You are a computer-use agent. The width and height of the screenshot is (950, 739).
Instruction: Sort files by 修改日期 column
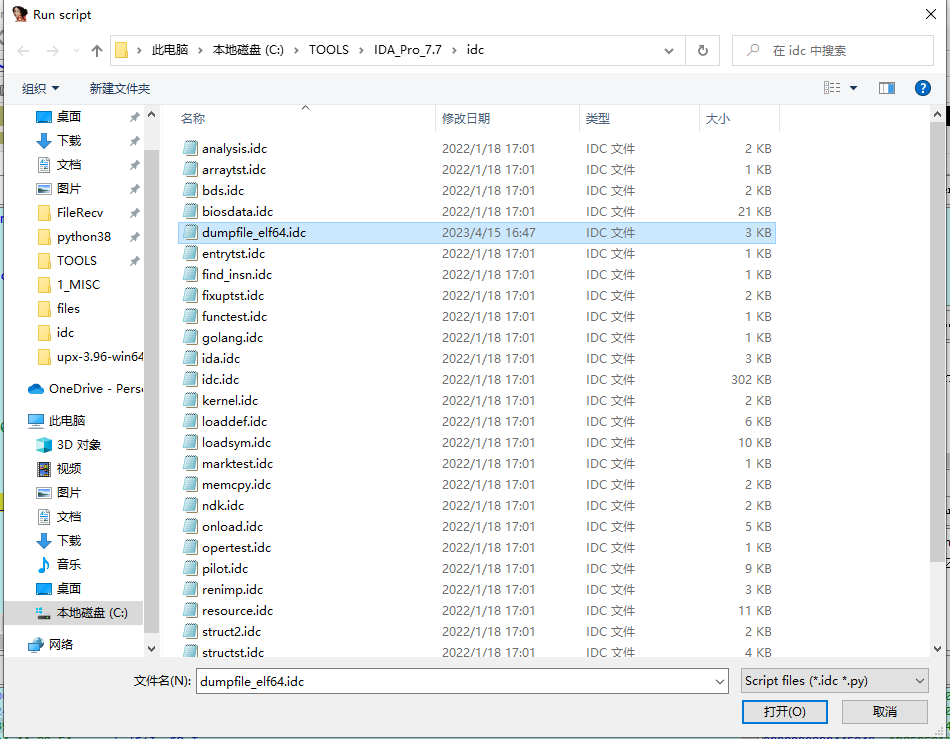tap(466, 118)
